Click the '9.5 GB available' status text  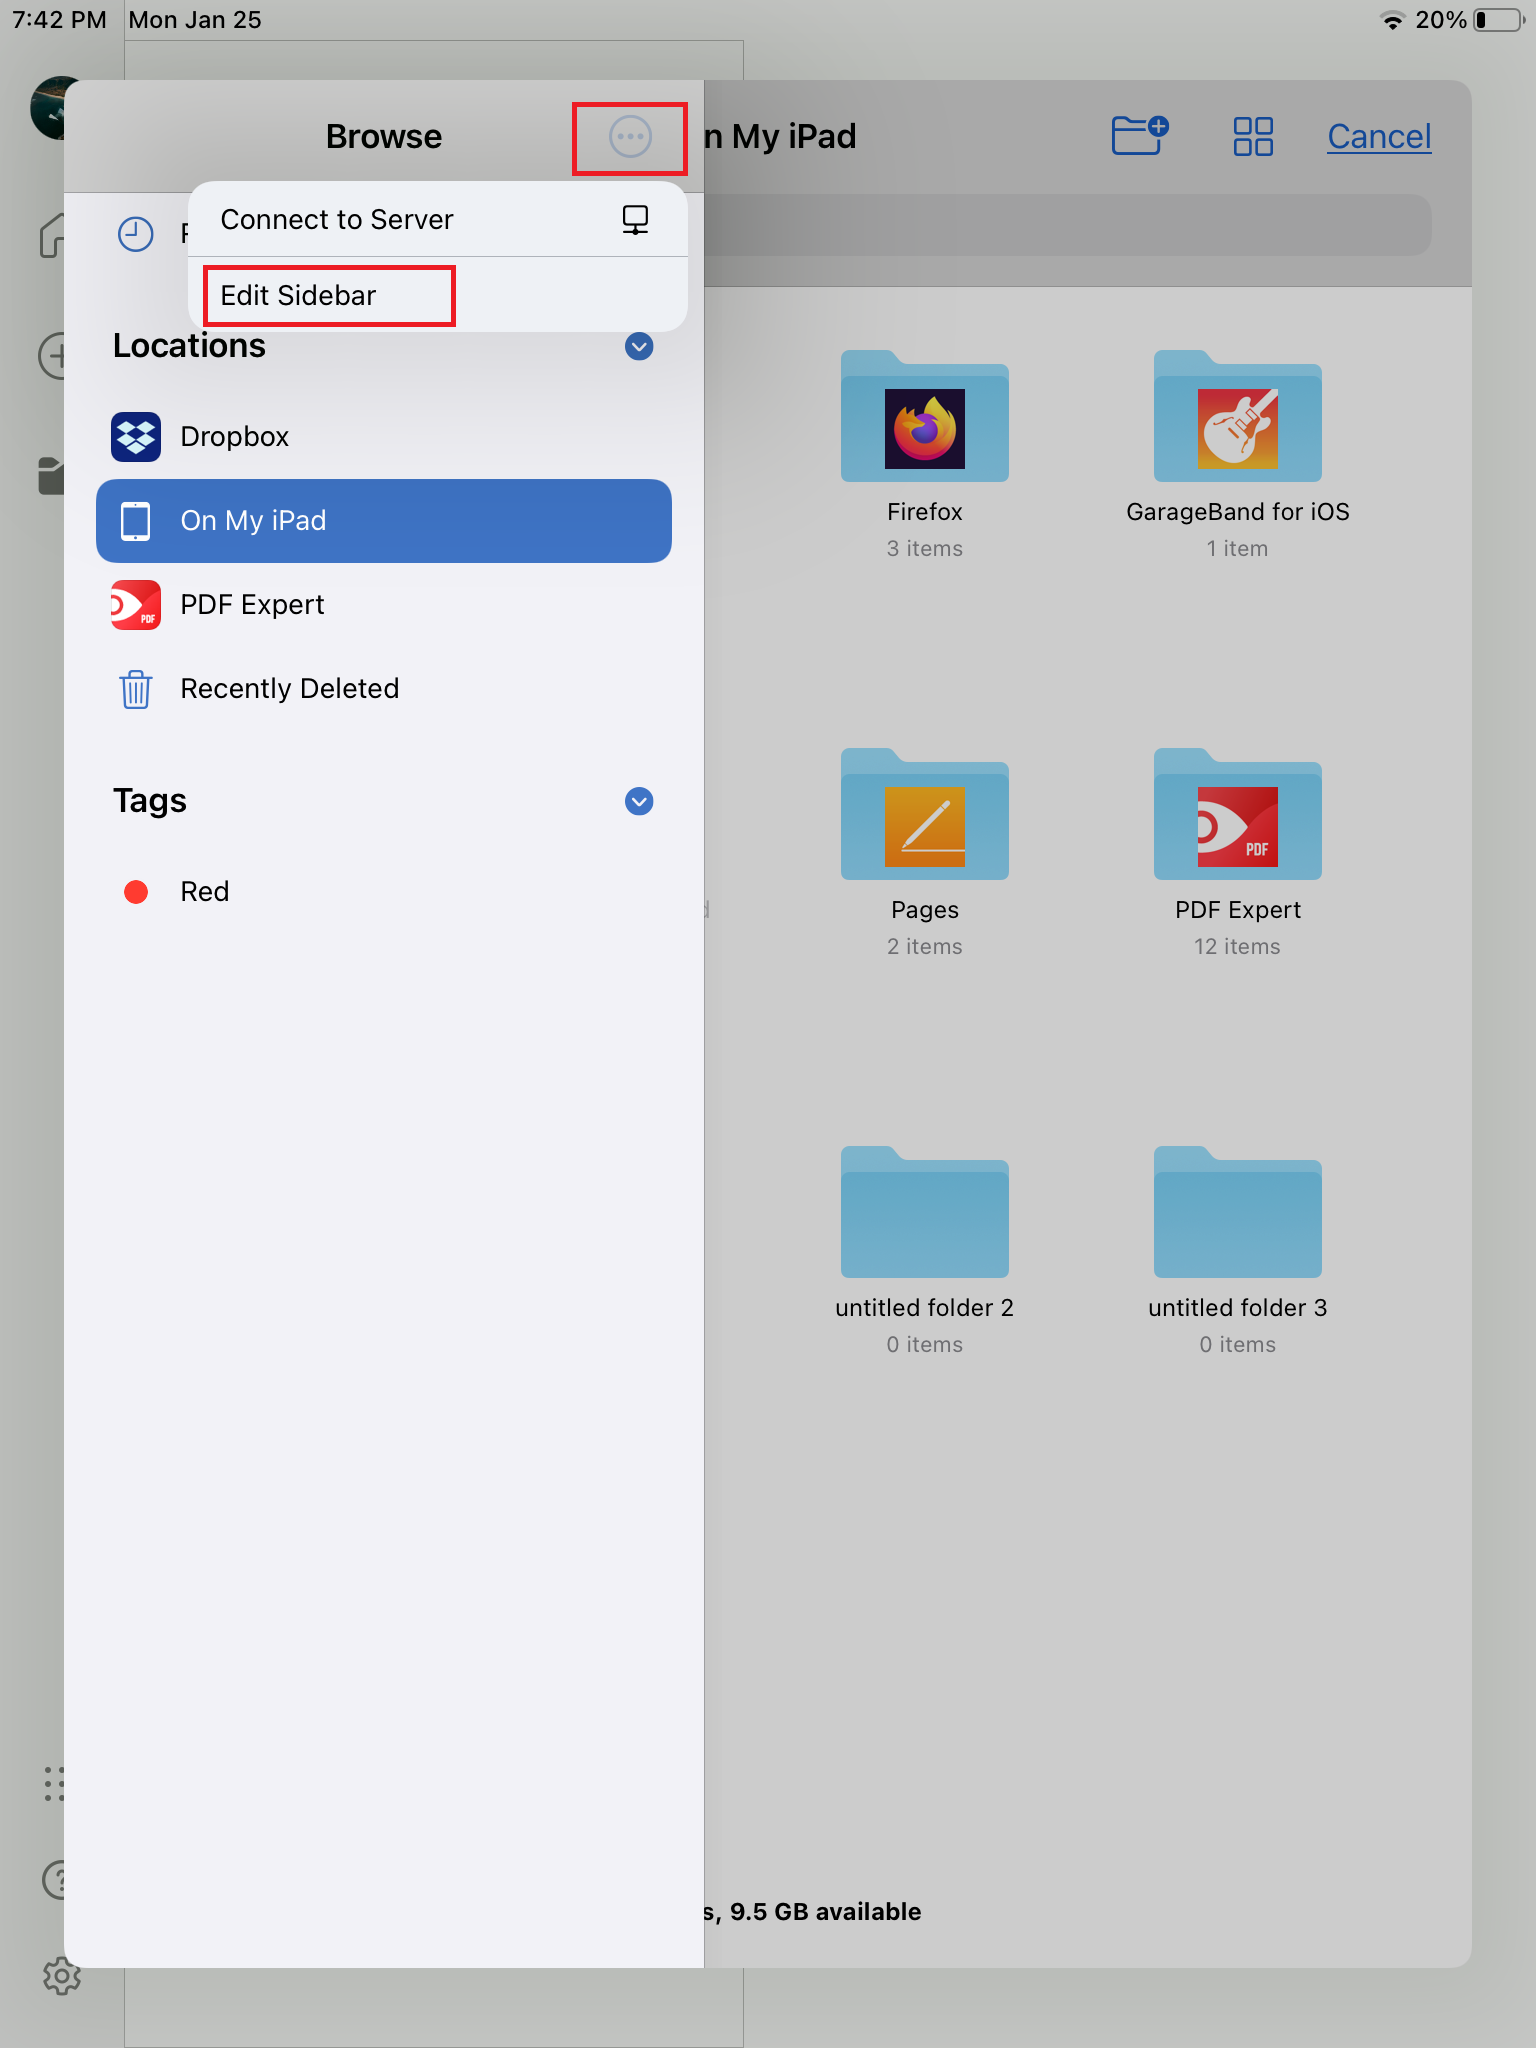pyautogui.click(x=825, y=1911)
